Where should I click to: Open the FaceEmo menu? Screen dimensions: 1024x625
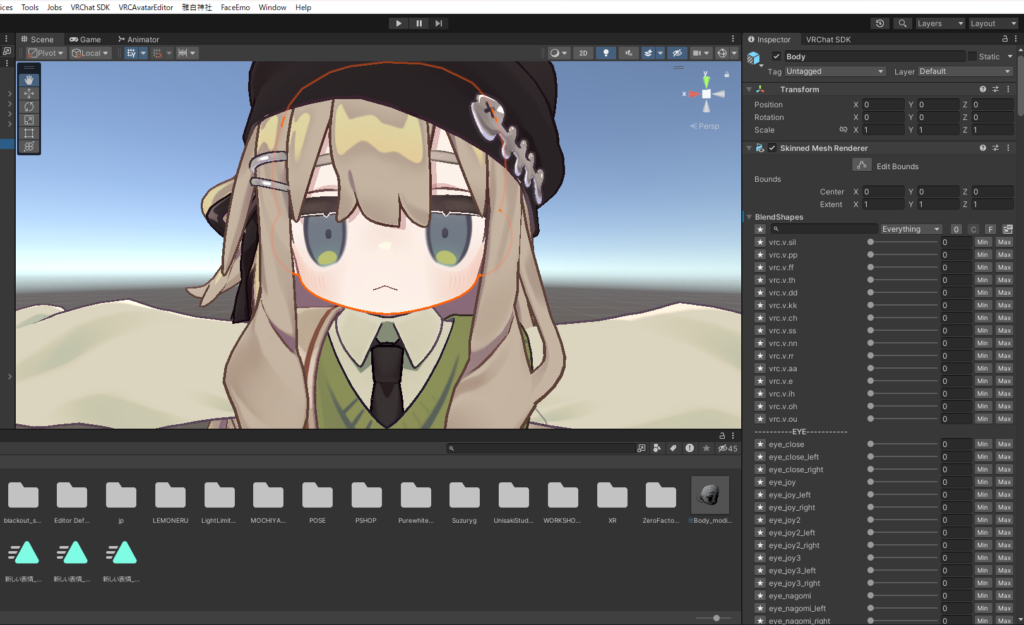[x=235, y=7]
